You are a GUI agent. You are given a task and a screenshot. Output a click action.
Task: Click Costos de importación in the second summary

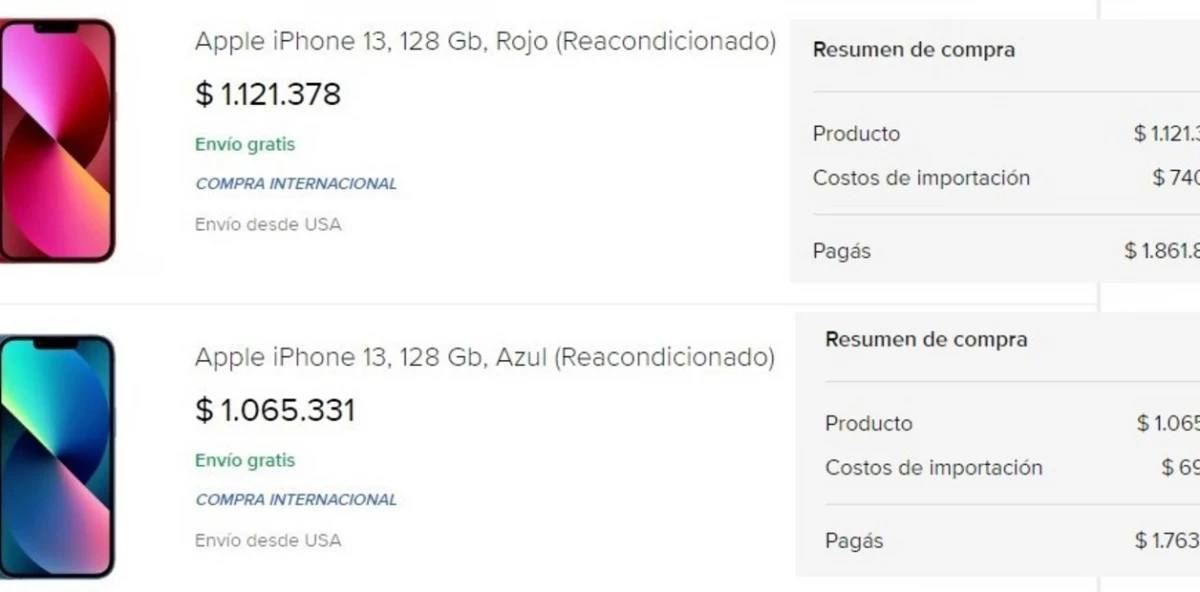pos(933,468)
